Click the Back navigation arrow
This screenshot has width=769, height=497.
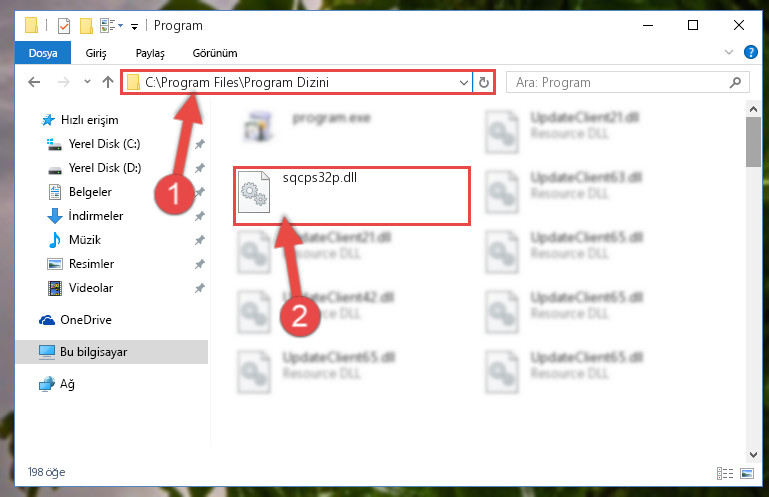pyautogui.click(x=34, y=82)
